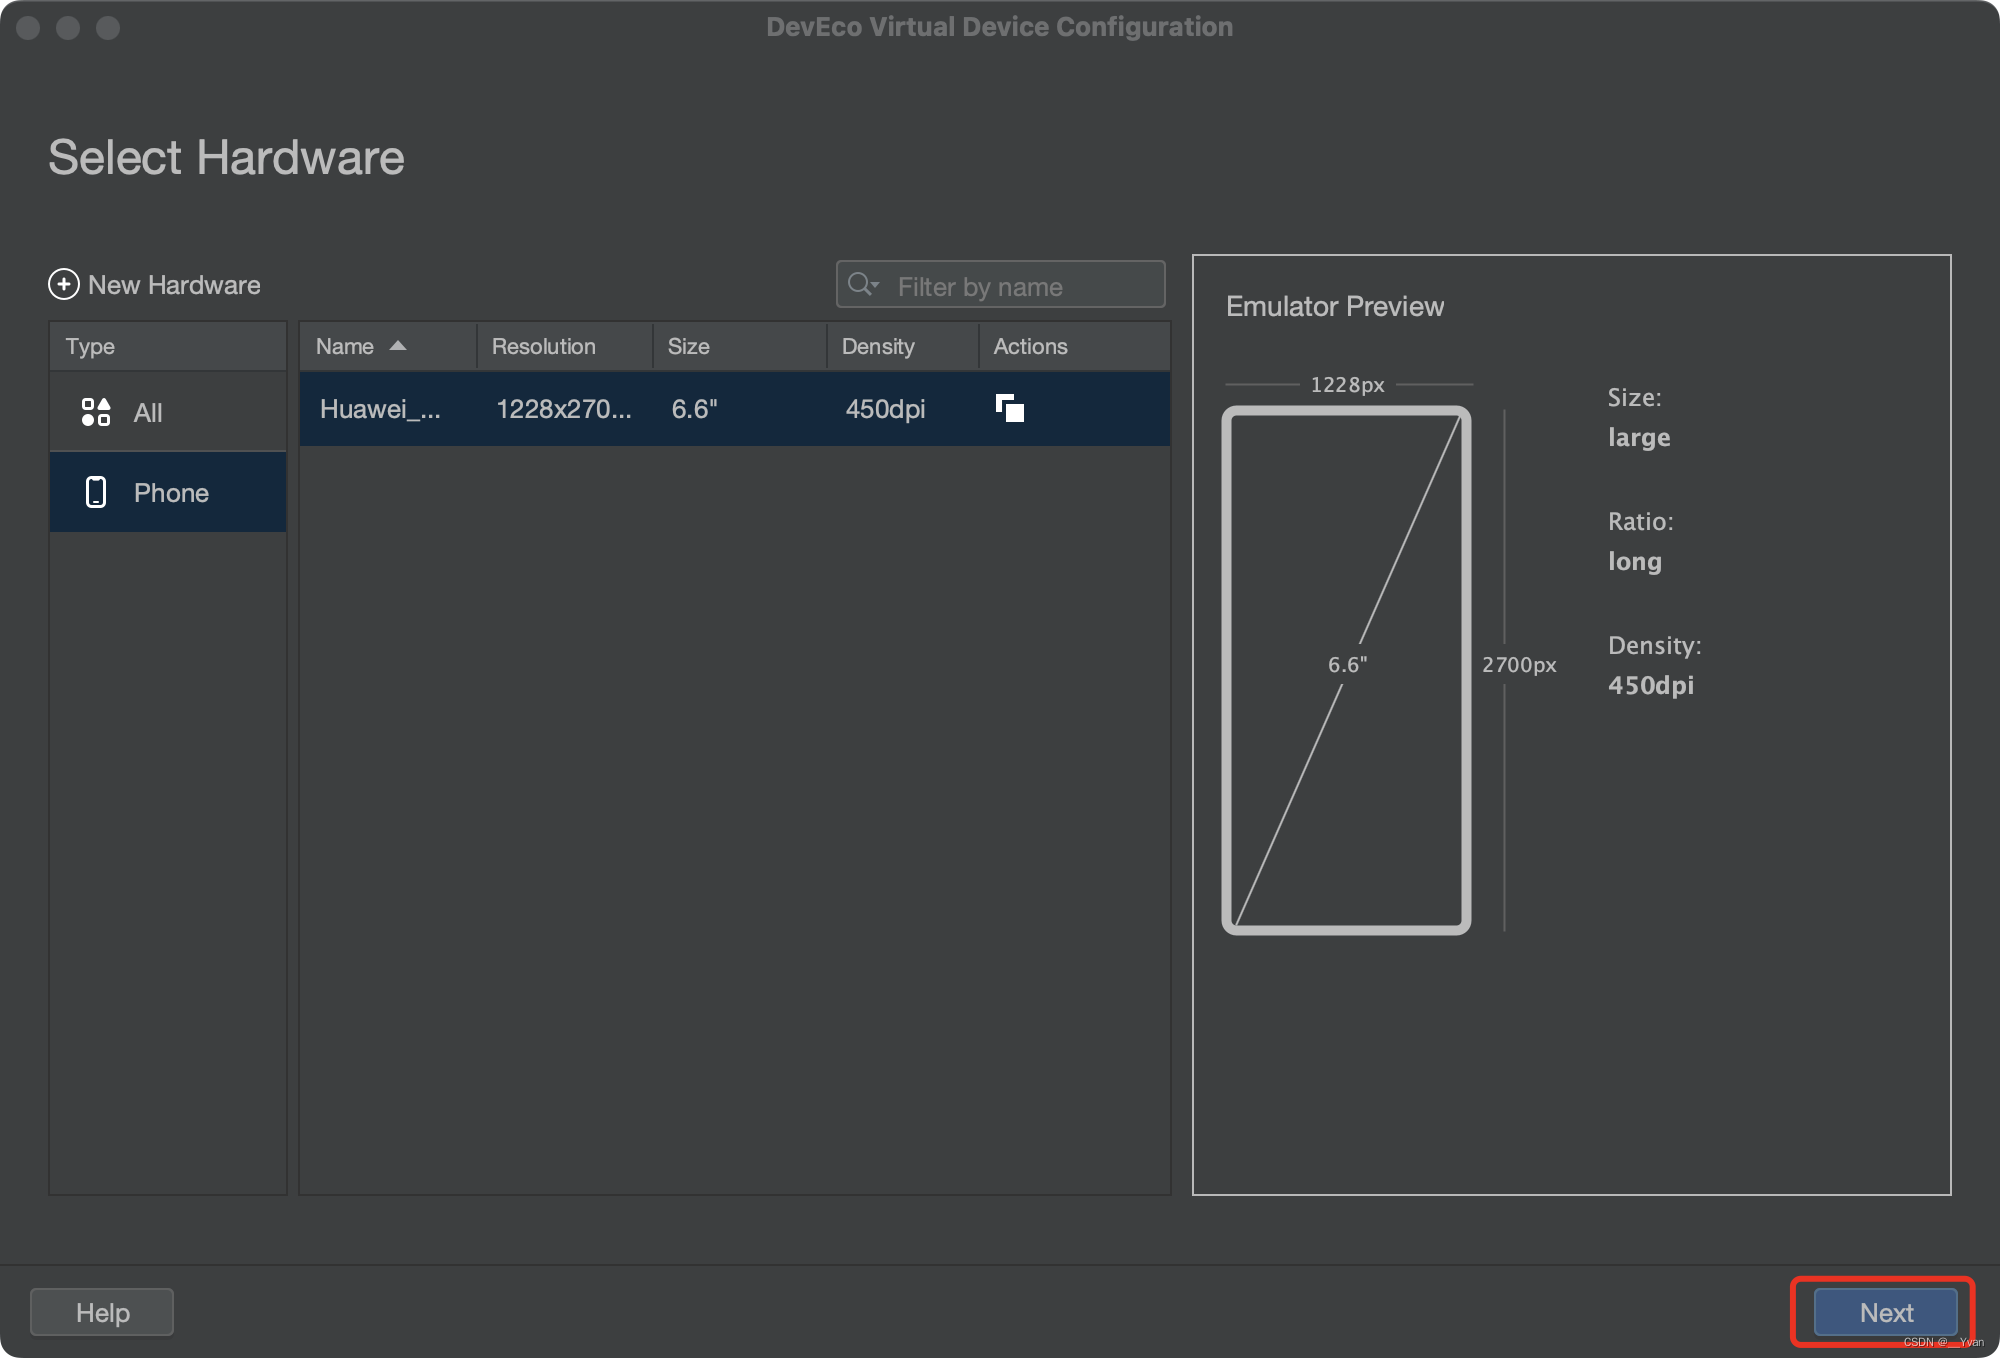Click the New Hardware plus icon

(63, 285)
